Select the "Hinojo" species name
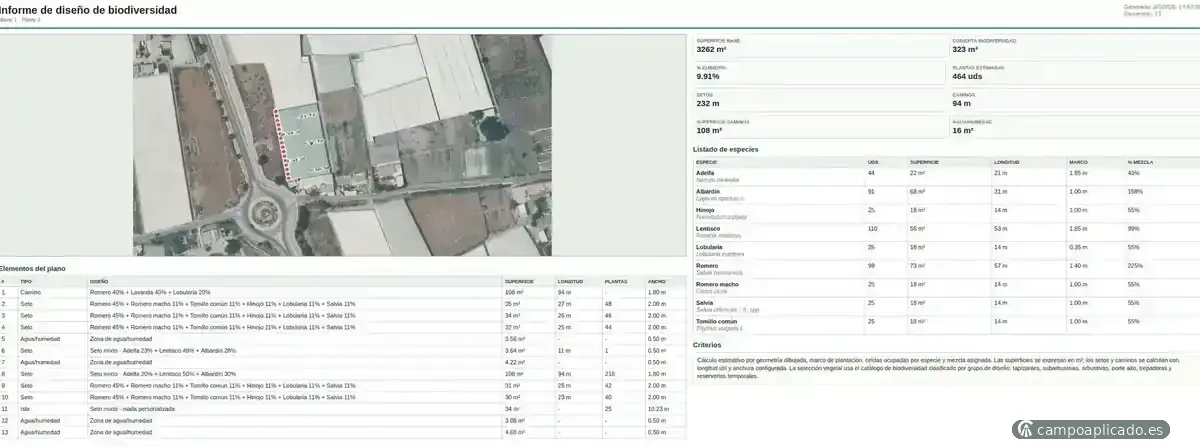The image size is (1200, 447). coord(706,209)
